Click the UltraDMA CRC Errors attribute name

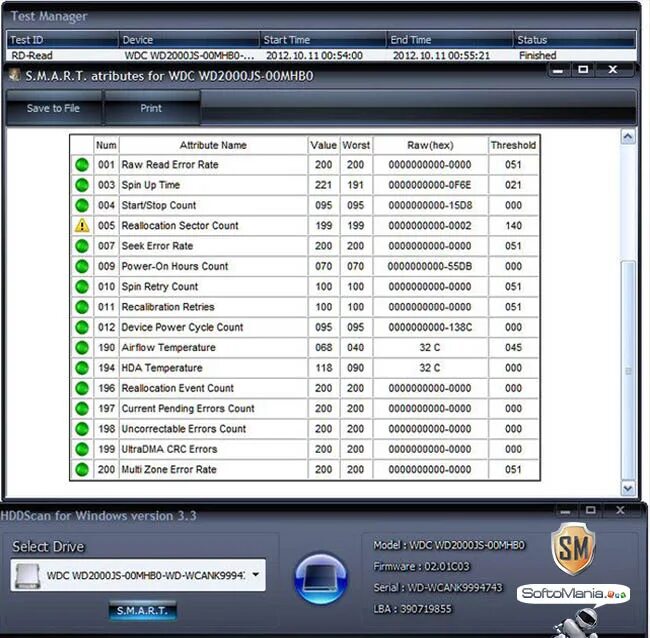point(169,449)
